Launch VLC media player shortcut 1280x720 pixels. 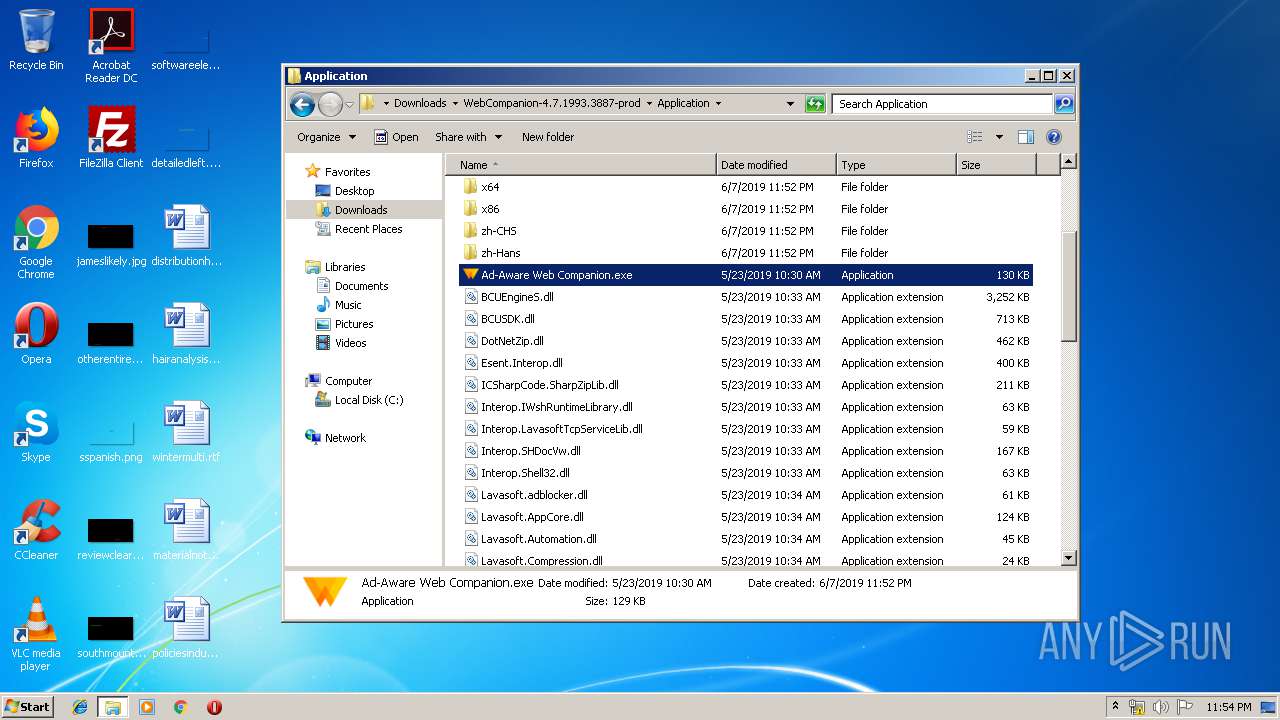click(x=36, y=634)
